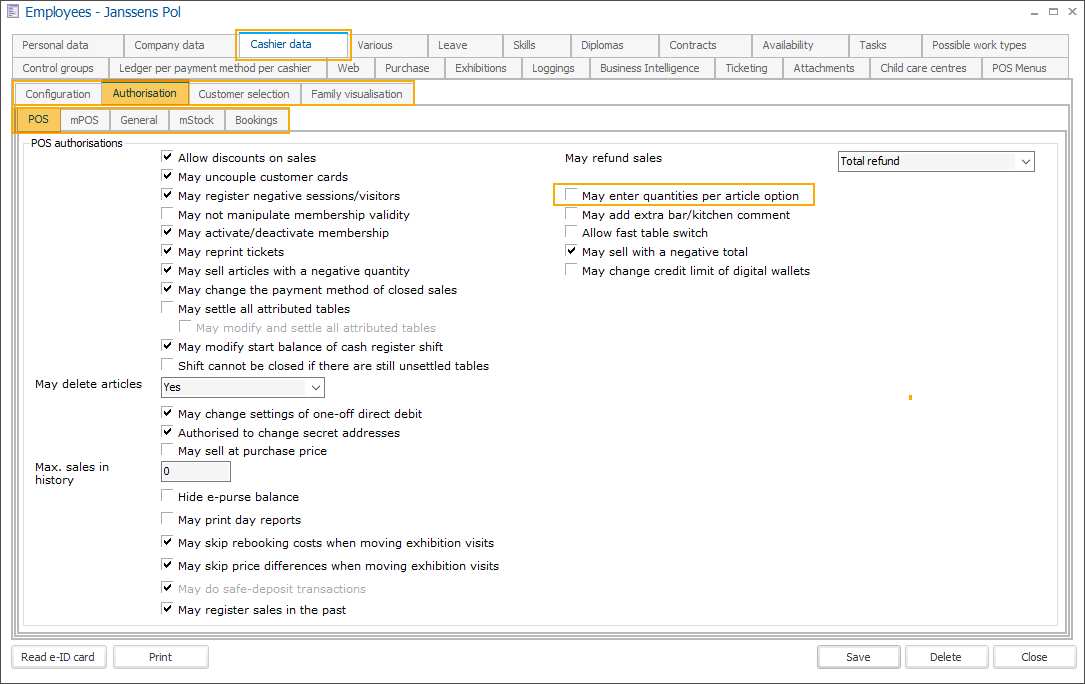Click the Employees window title icon
Image resolution: width=1085 pixels, height=684 pixels.
12,13
